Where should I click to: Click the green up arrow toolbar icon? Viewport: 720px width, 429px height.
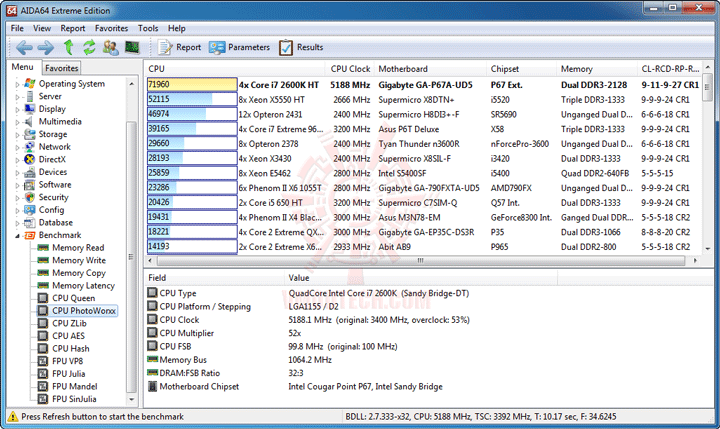tap(69, 47)
